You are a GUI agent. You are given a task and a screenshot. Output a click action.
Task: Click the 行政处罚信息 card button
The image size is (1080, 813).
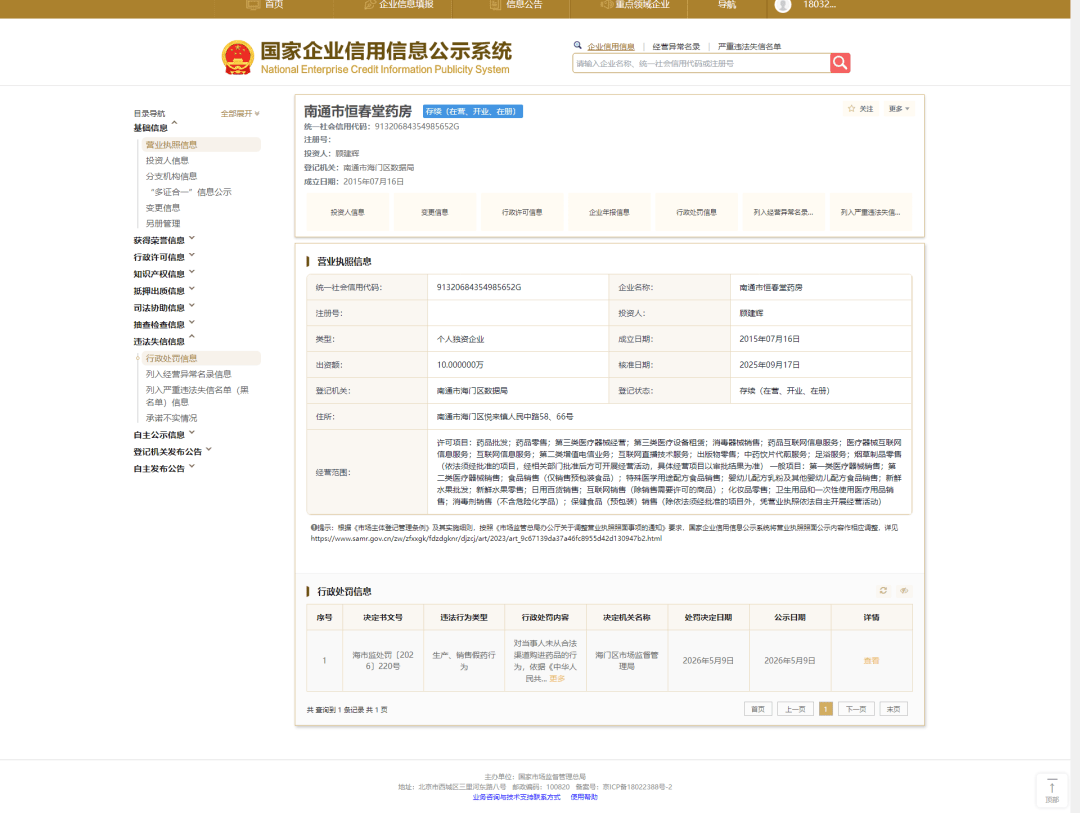[696, 212]
